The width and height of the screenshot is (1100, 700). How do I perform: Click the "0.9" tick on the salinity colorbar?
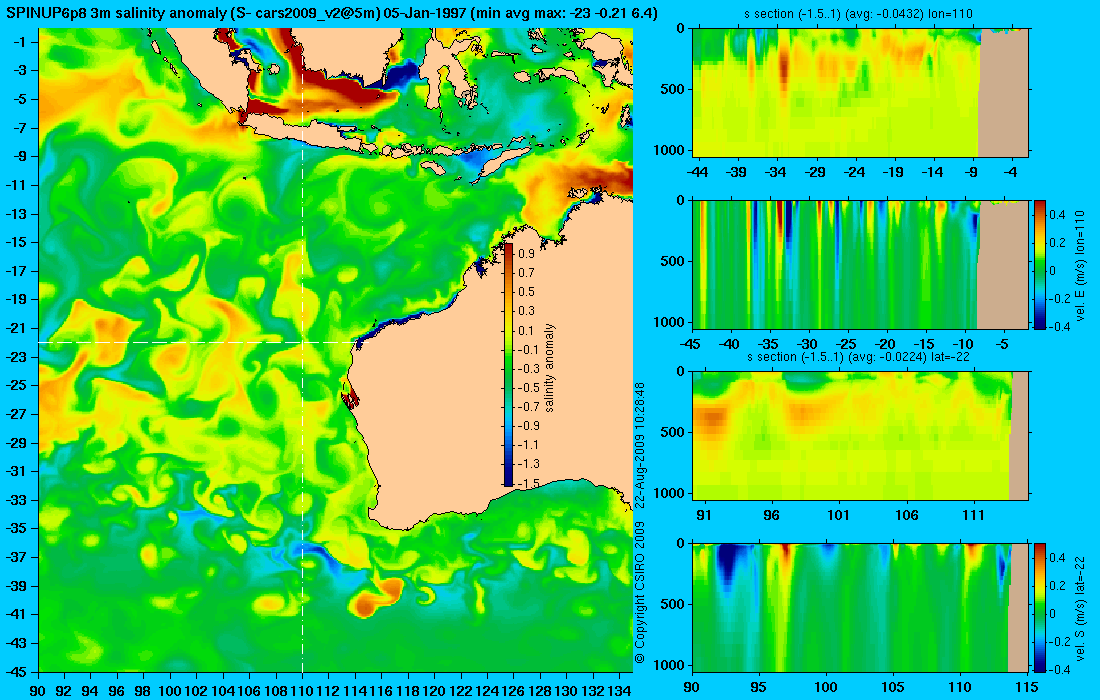pos(526,254)
